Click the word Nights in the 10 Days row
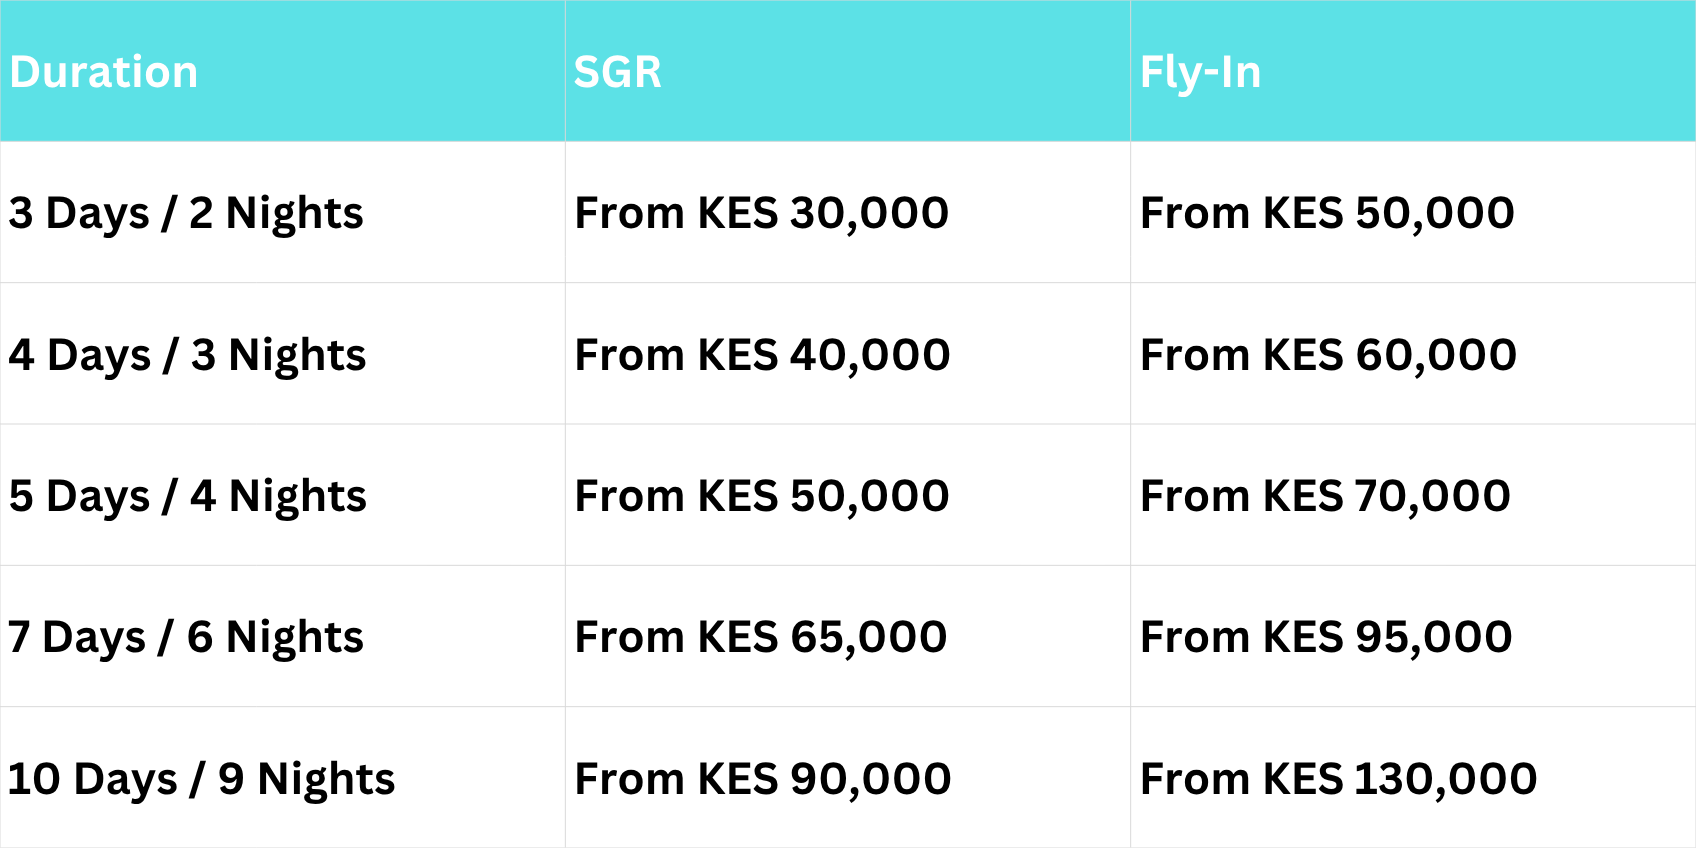Image resolution: width=1696 pixels, height=848 pixels. tap(326, 779)
